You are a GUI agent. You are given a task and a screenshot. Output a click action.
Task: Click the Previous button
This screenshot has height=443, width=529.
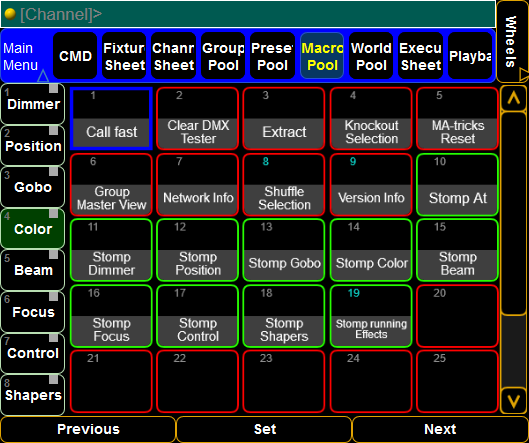88,429
